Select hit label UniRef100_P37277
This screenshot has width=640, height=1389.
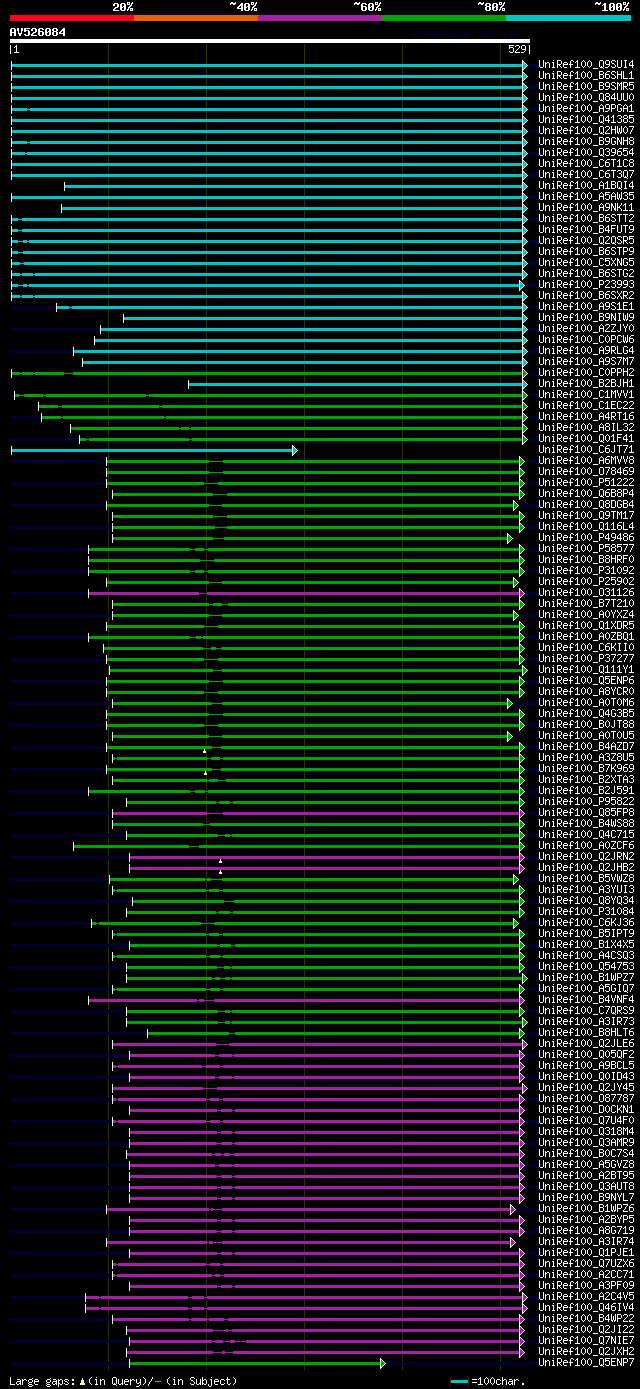pos(586,658)
